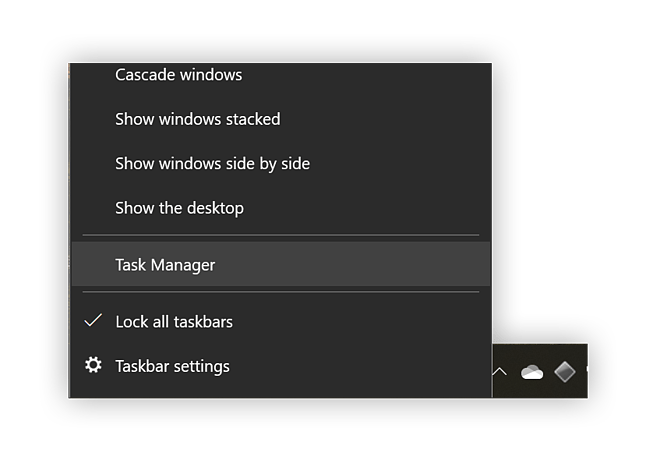Click the gear icon beside Taskbar settings

(93, 366)
